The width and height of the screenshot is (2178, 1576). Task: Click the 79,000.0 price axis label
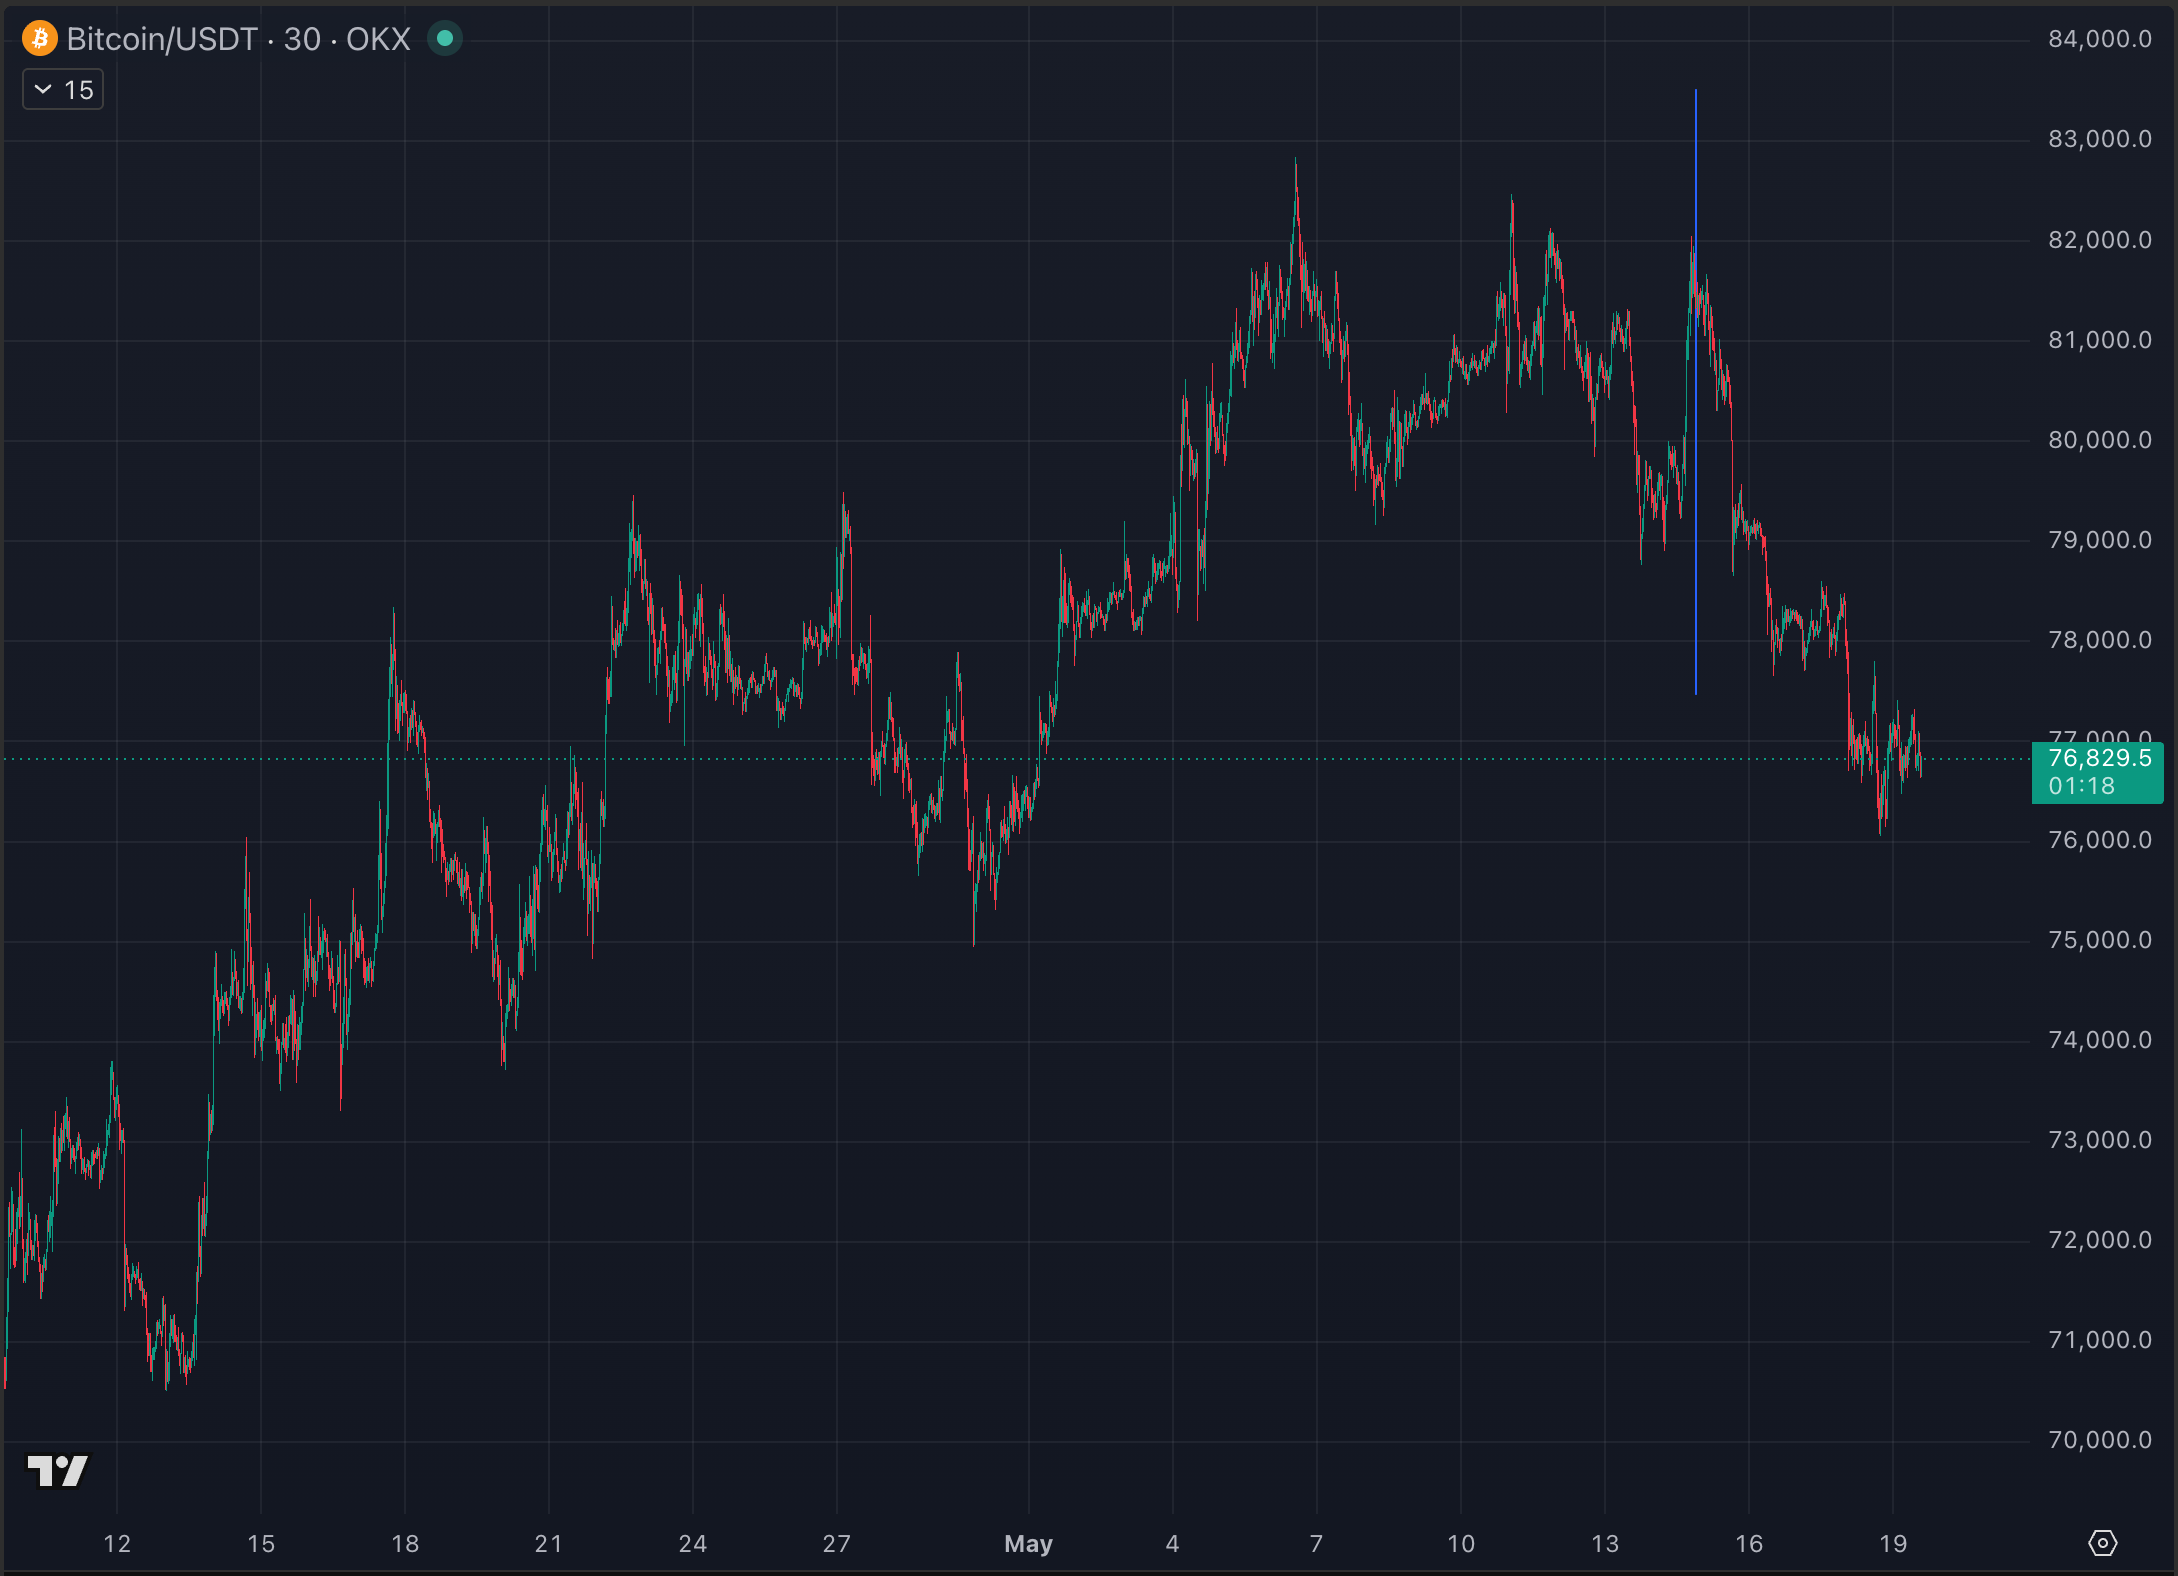click(2100, 540)
